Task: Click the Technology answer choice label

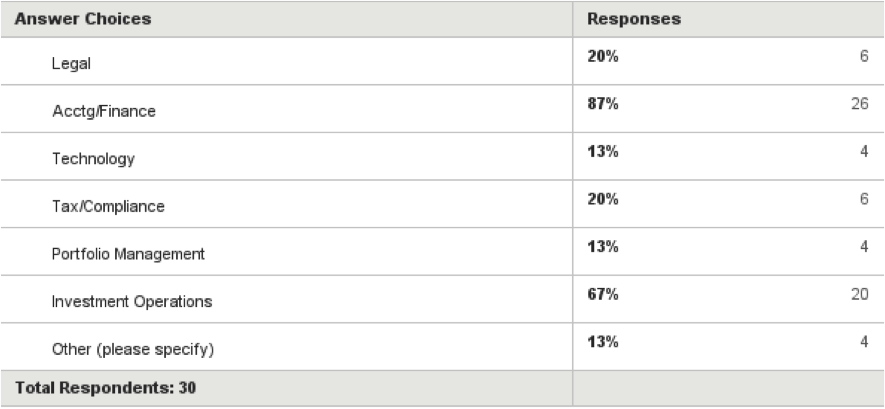Action: 93,159
